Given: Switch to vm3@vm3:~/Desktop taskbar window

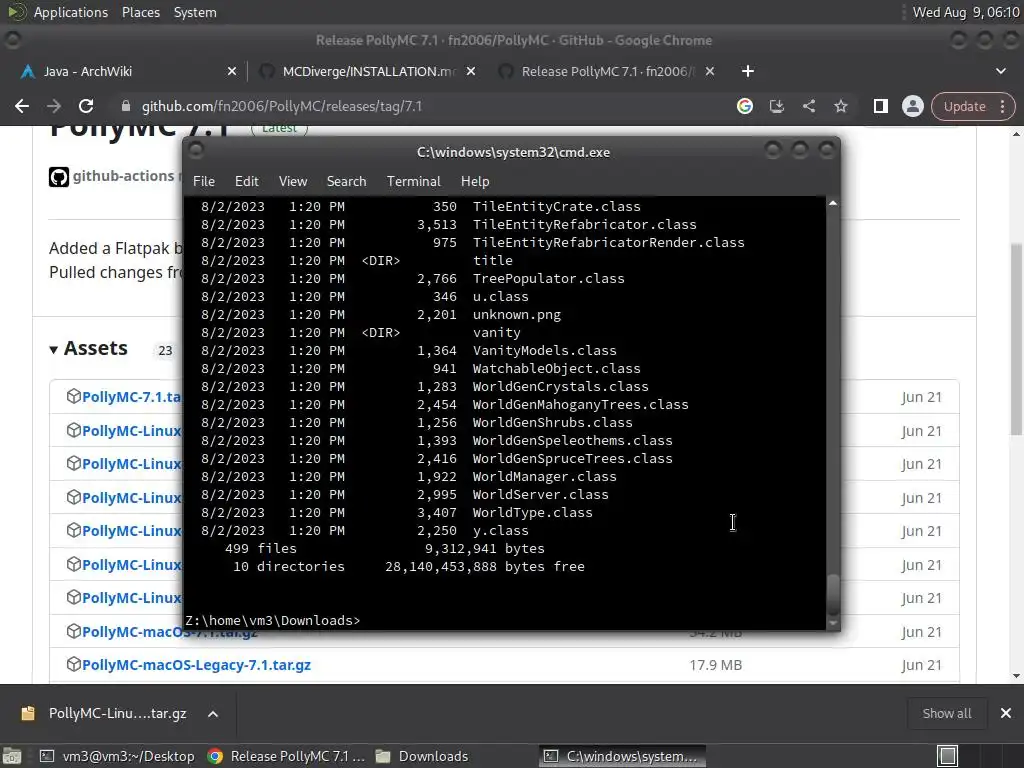Looking at the screenshot, I should (118, 756).
